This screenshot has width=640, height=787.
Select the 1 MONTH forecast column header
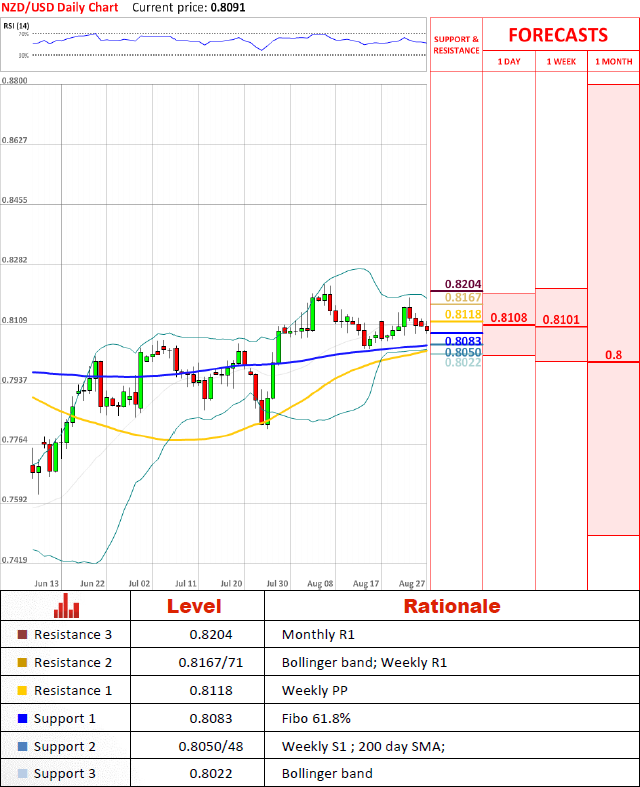tap(613, 62)
